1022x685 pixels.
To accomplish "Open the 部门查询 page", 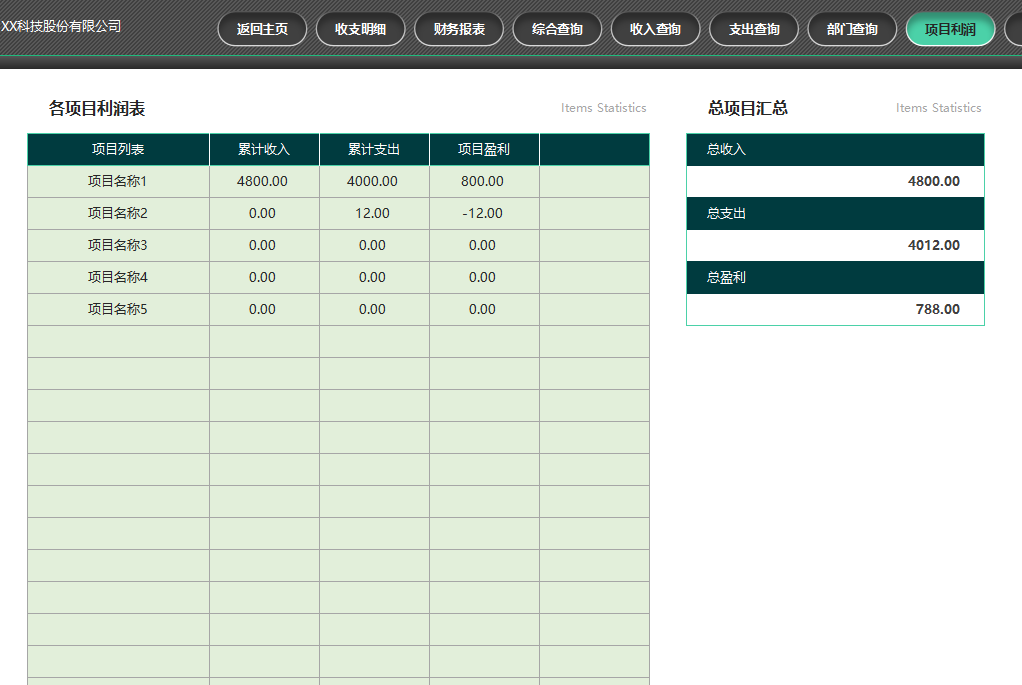I will point(852,29).
